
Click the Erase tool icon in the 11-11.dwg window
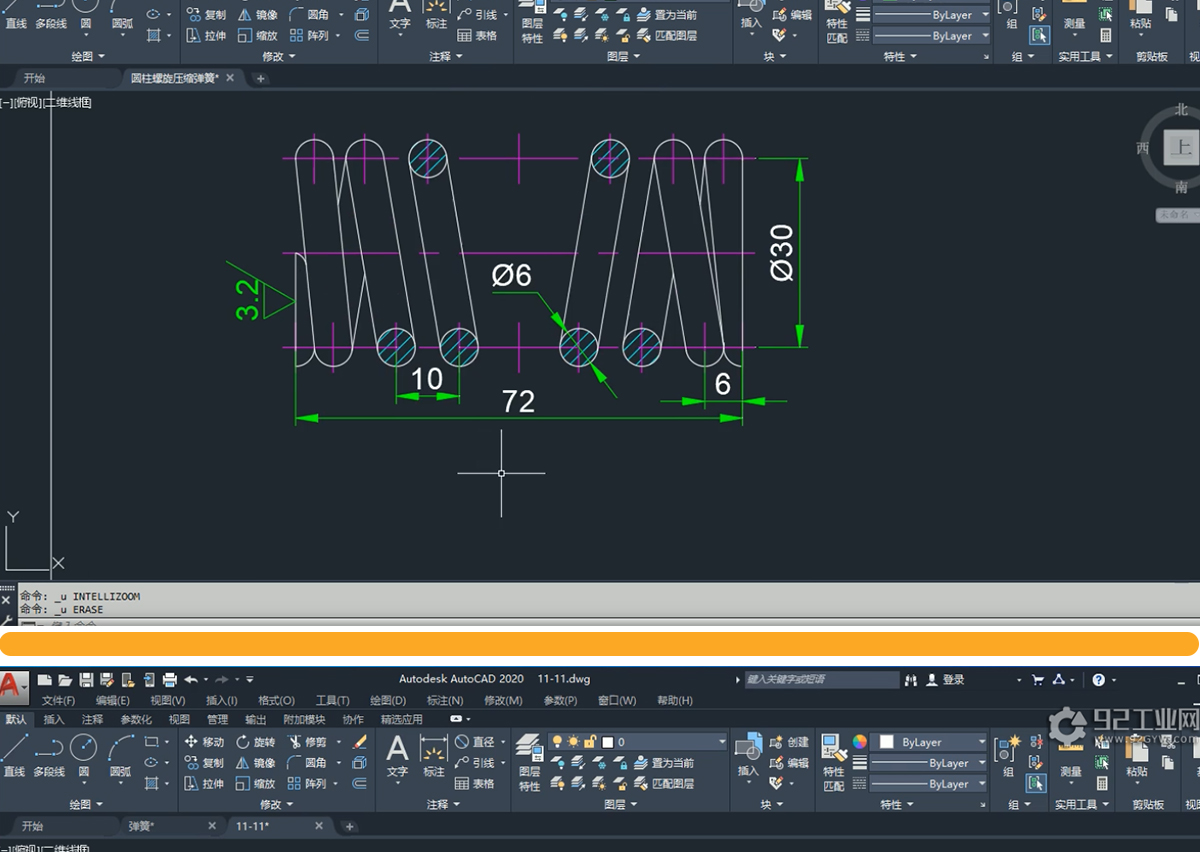click(x=361, y=742)
